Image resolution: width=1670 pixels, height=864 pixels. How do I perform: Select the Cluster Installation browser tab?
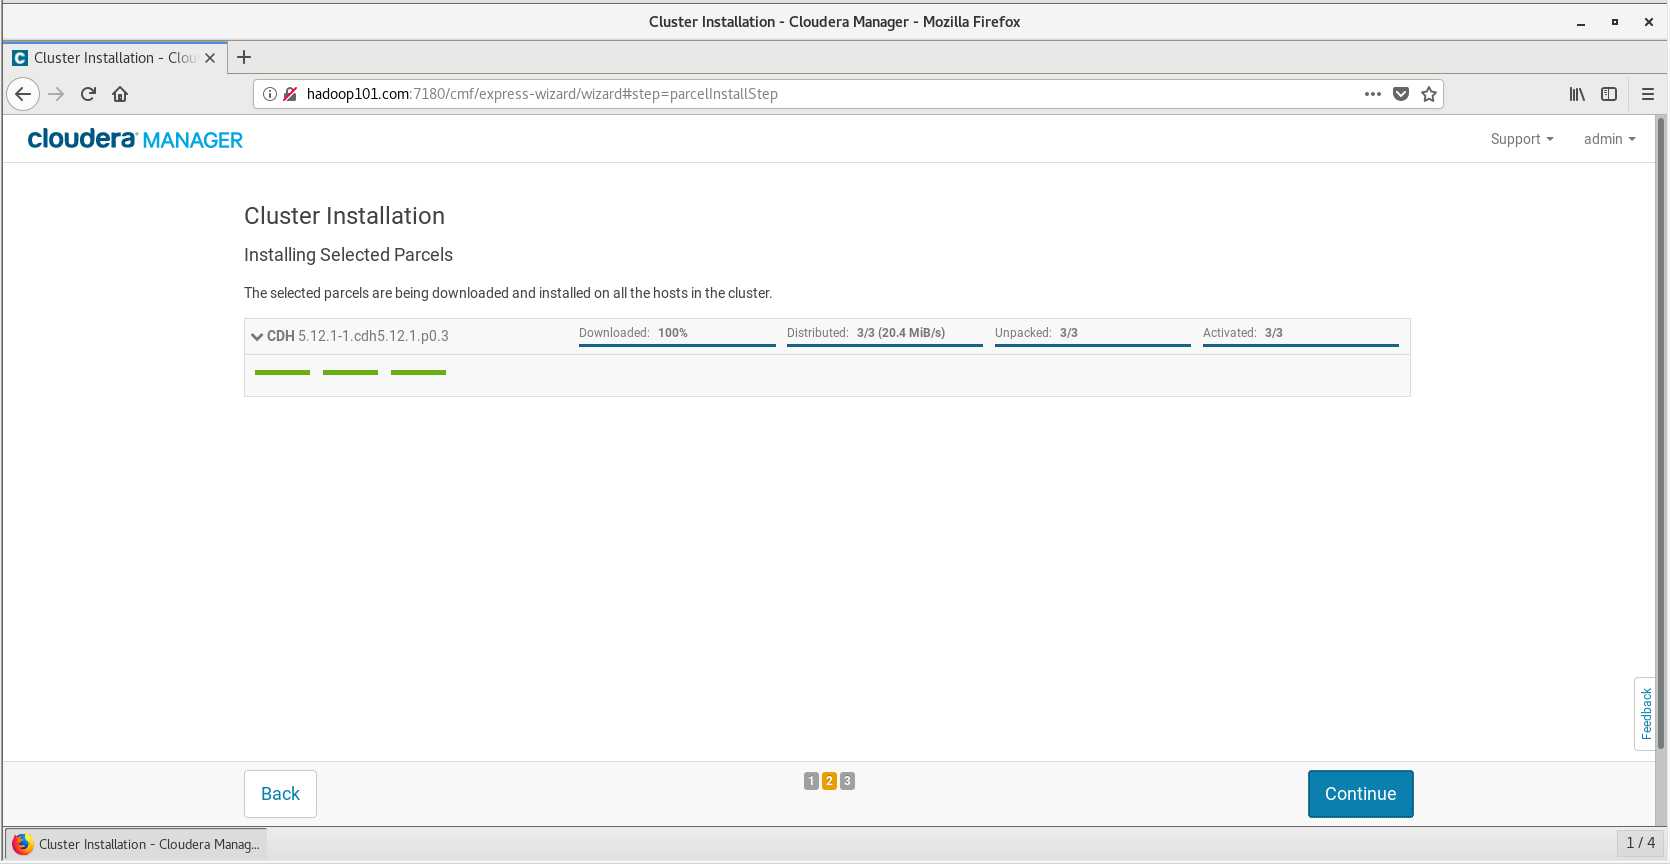115,58
